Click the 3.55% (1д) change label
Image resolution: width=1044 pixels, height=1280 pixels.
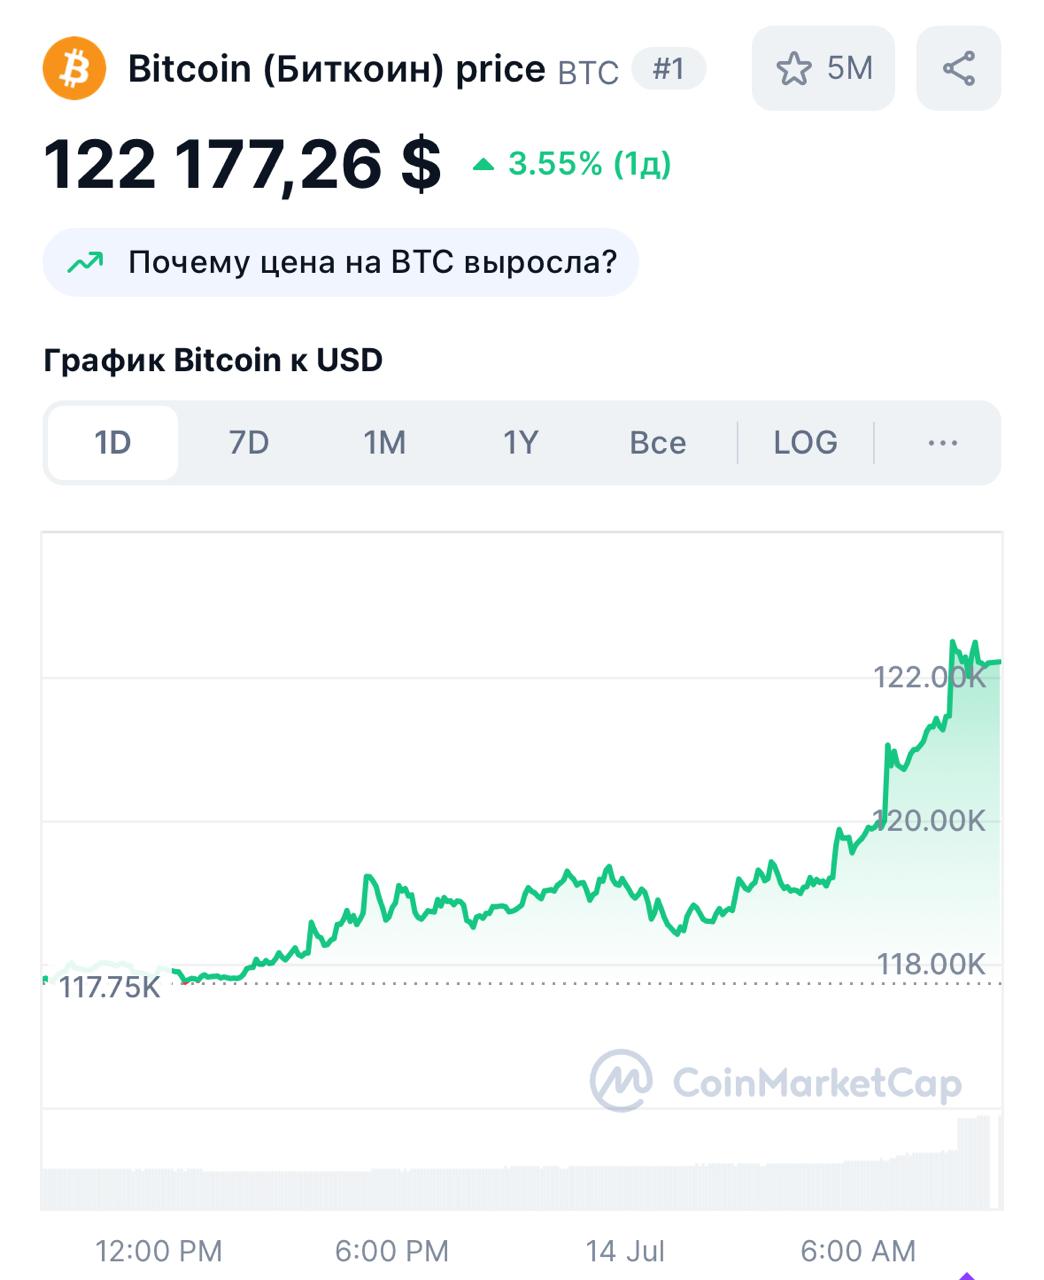(x=589, y=164)
